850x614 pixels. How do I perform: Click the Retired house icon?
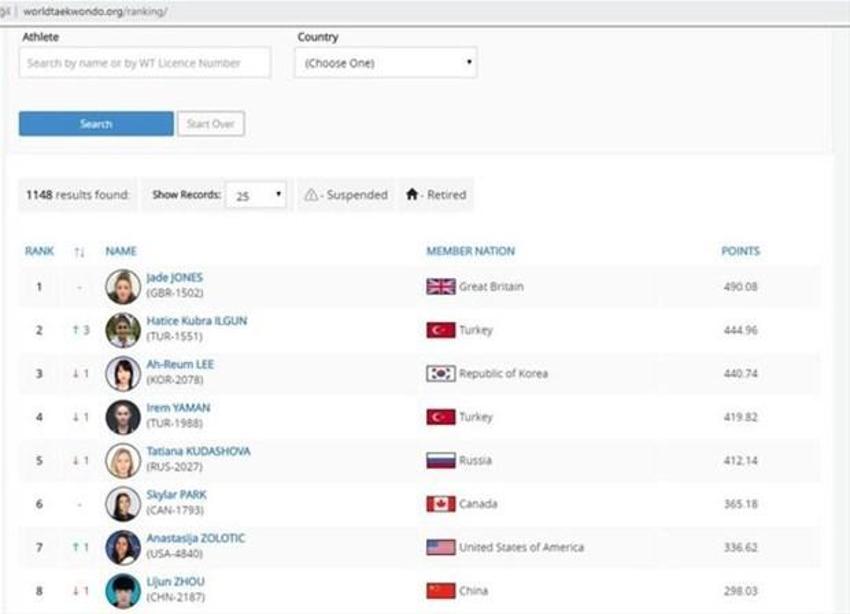coord(412,195)
